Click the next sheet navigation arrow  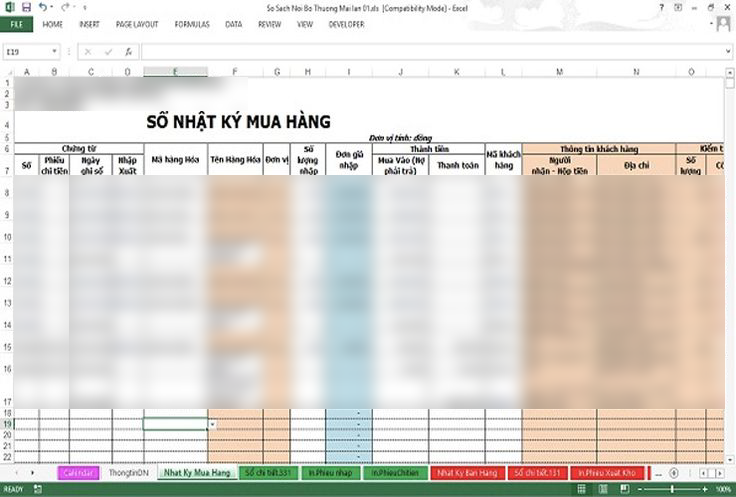coord(32,473)
